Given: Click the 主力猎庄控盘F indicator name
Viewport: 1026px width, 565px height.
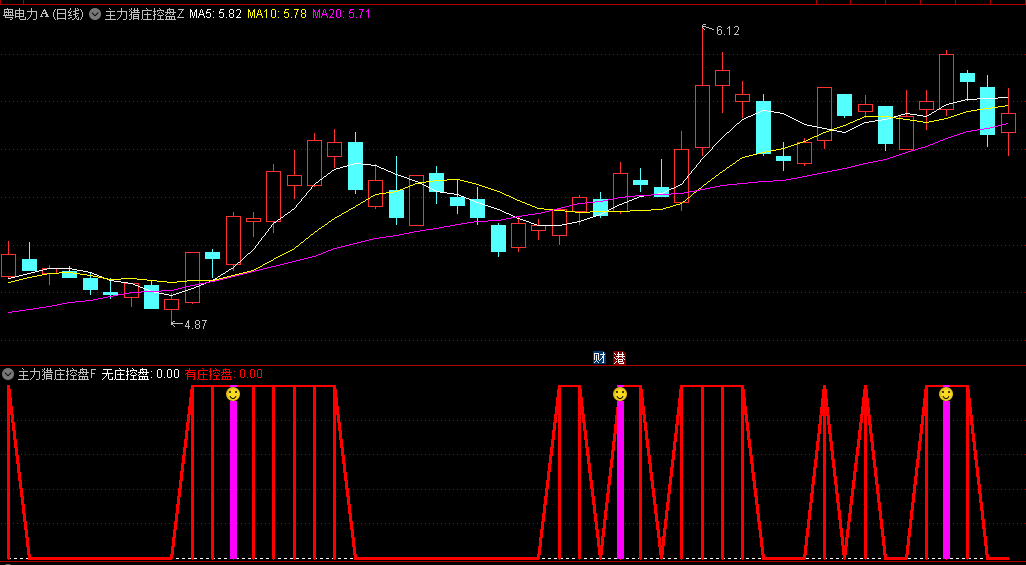Looking at the screenshot, I should point(57,374).
